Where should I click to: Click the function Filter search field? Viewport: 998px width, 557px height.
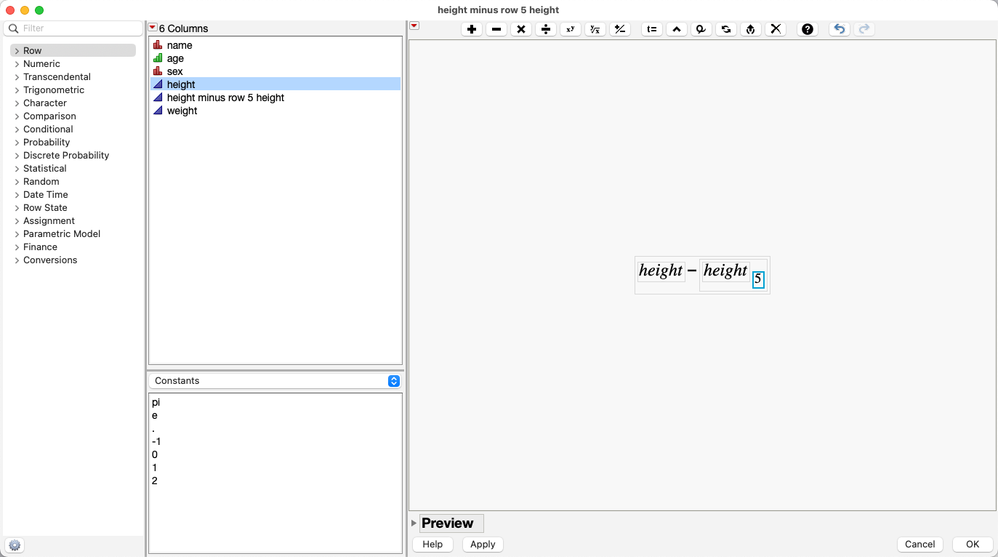[x=73, y=28]
